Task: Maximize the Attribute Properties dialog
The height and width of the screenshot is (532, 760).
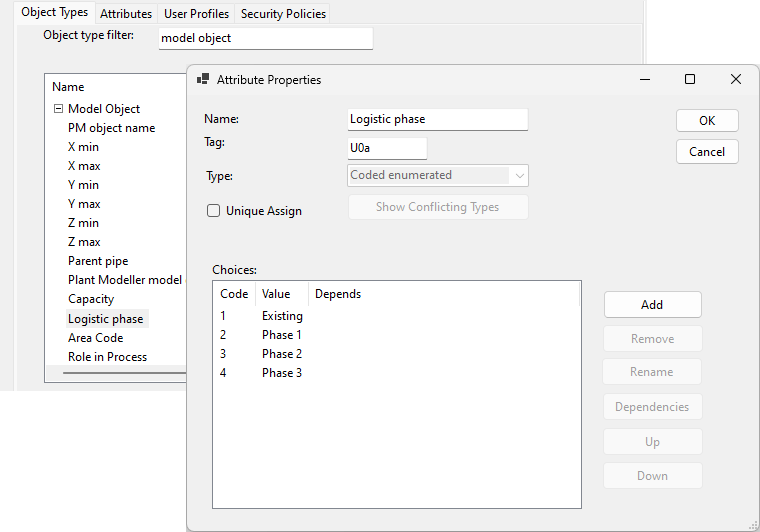Action: (690, 80)
